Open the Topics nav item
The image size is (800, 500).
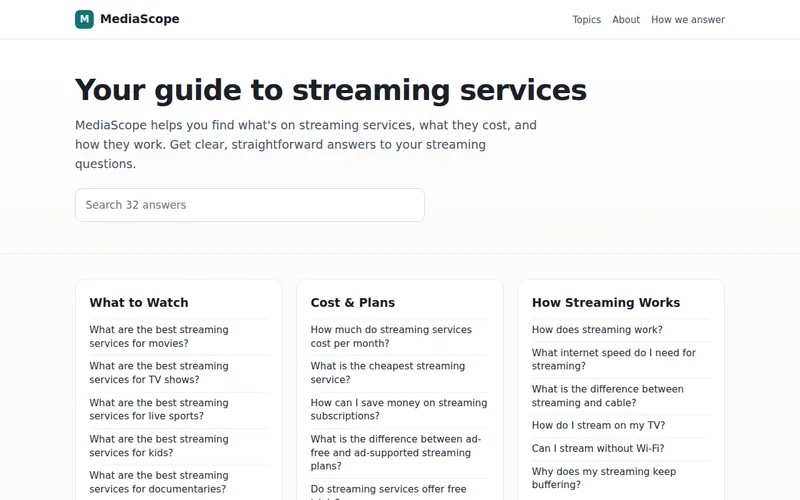(586, 19)
